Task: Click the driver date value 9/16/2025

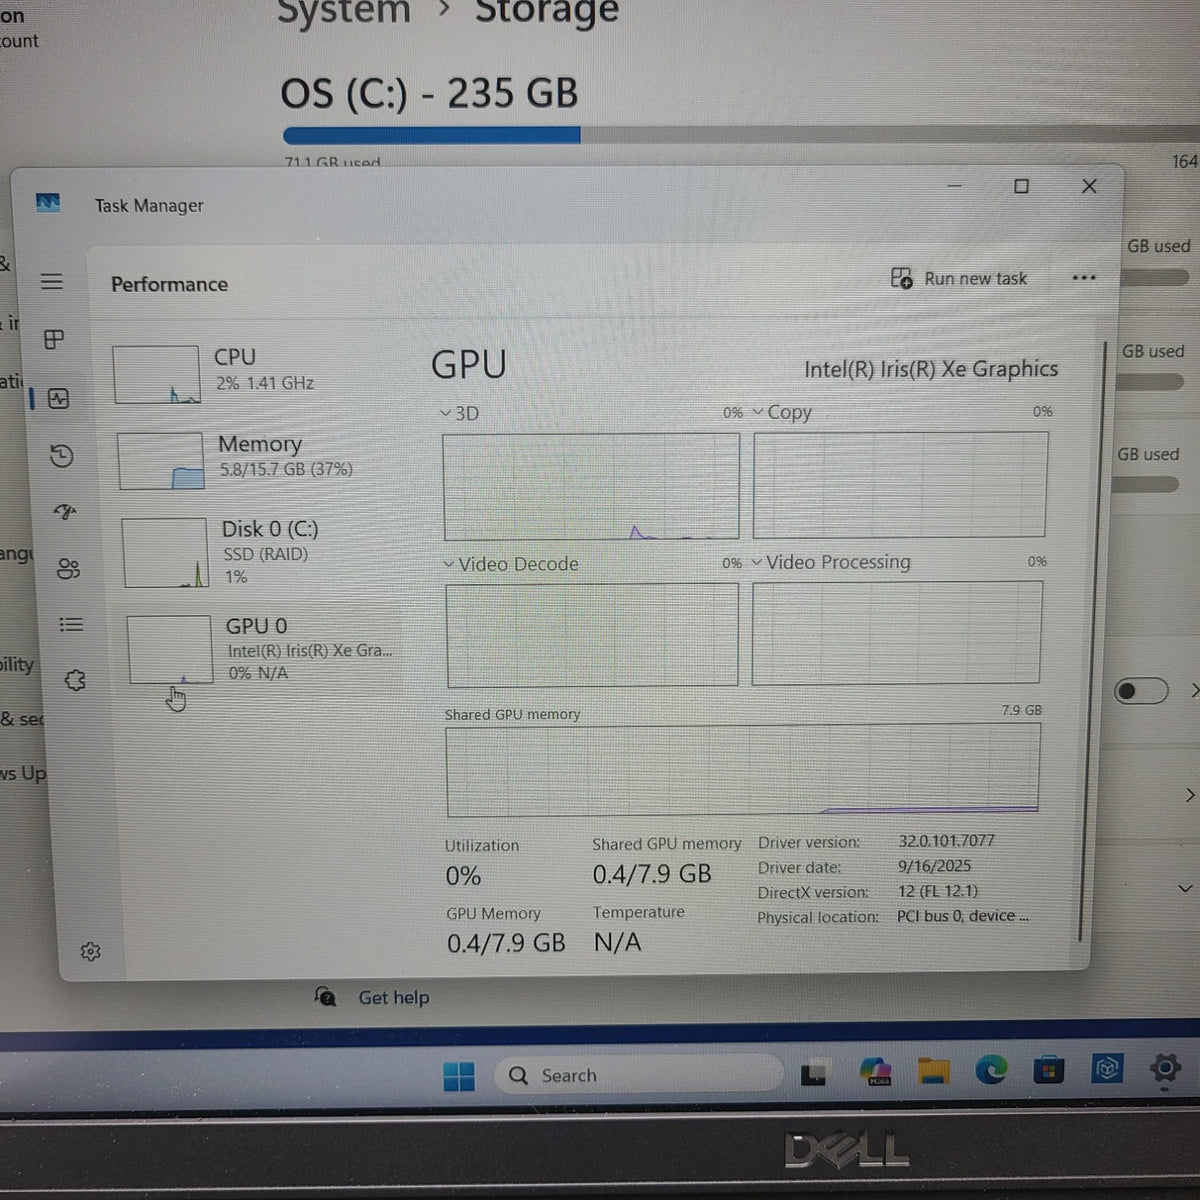Action: coord(934,866)
